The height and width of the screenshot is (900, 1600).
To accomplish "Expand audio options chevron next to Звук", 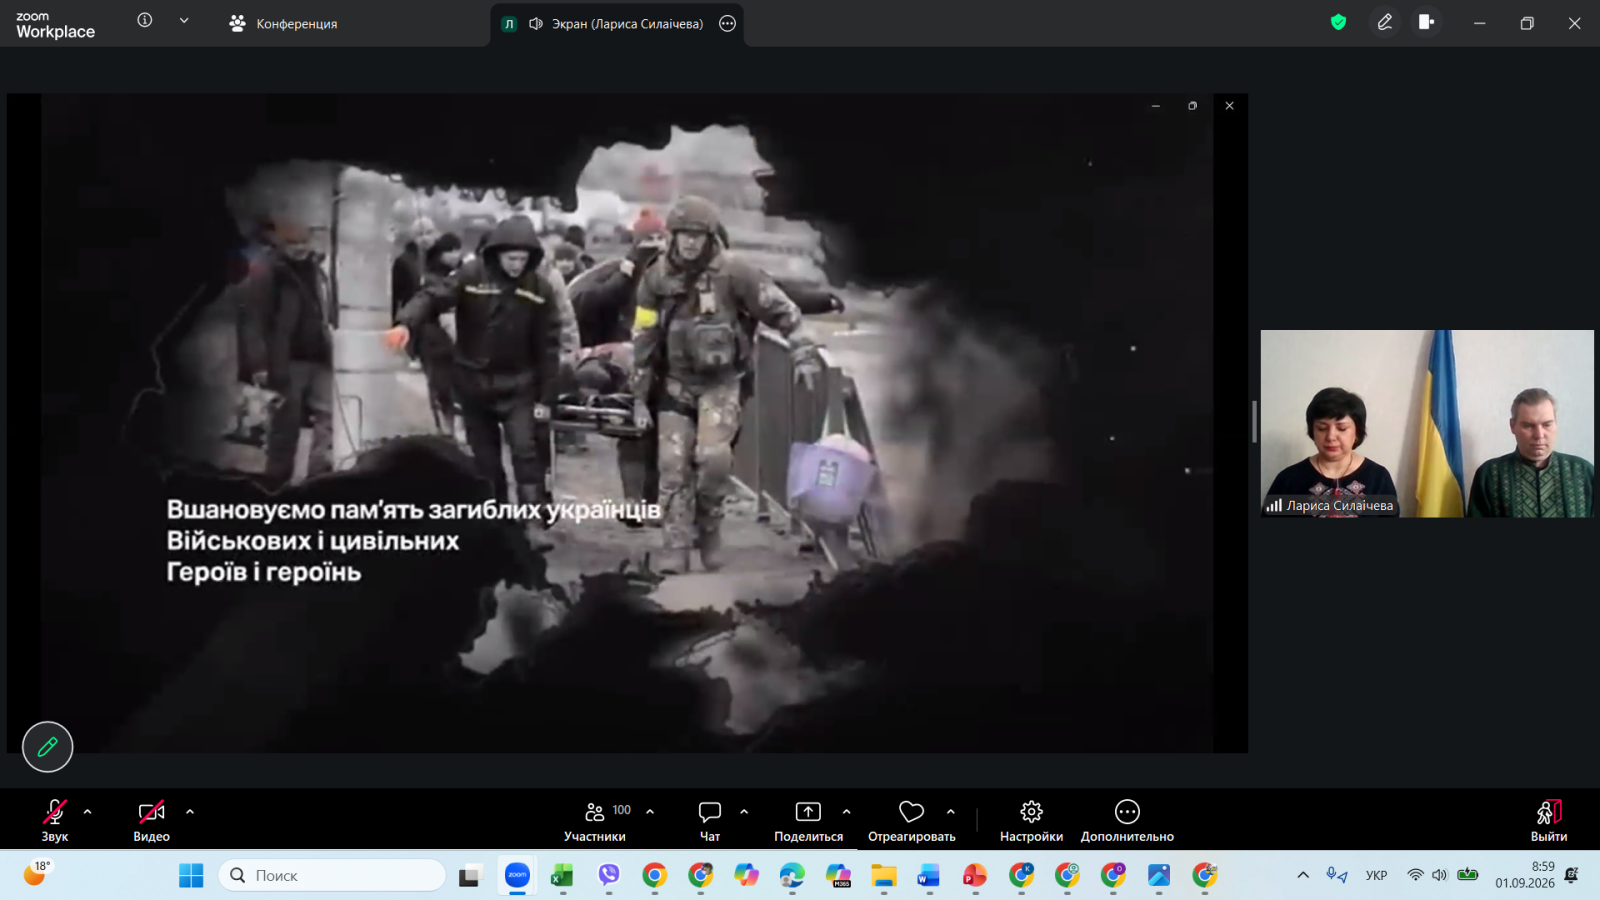I will [x=88, y=812].
